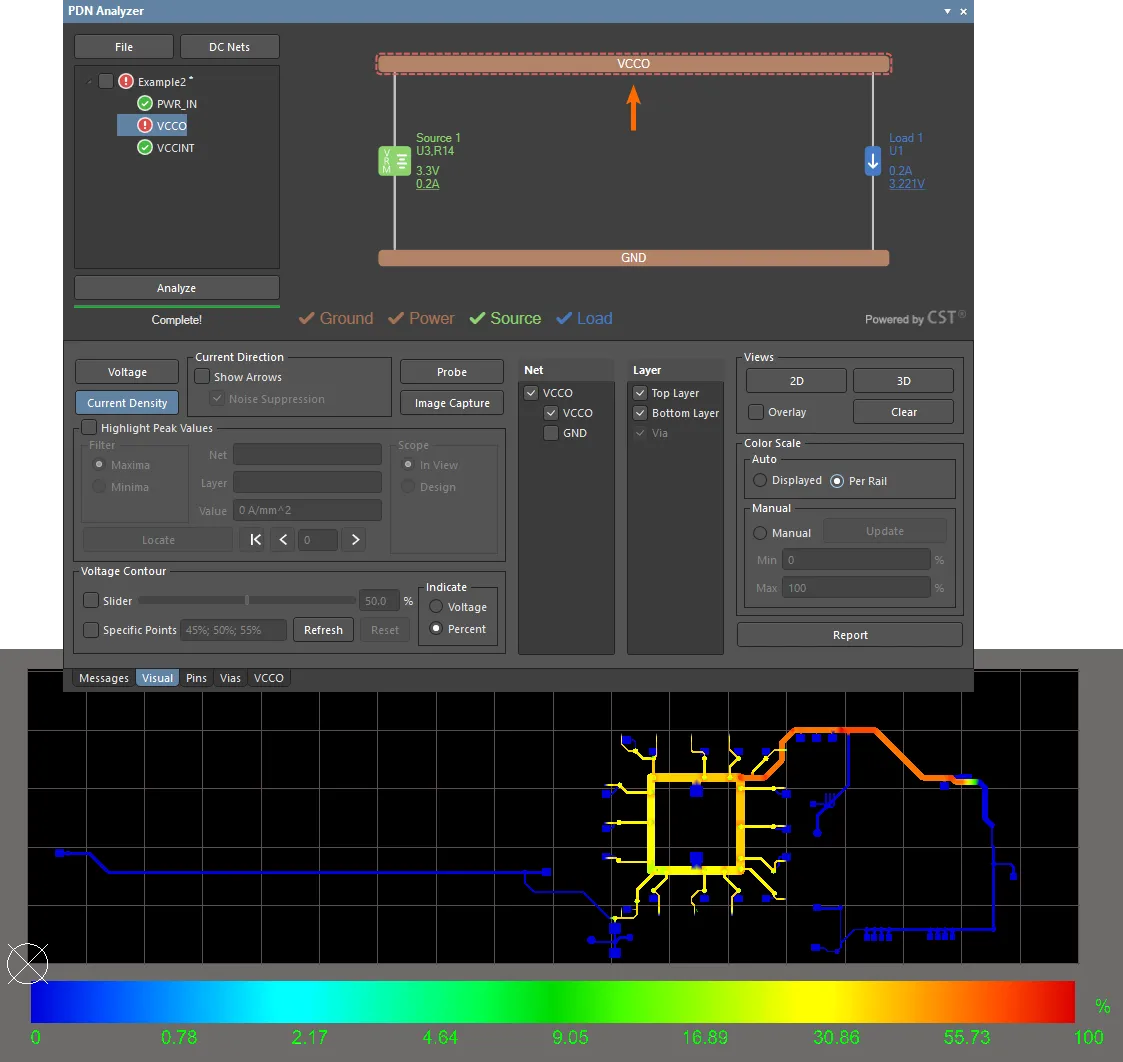The width and height of the screenshot is (1123, 1062).
Task: Click the error icon beside VCCO net
Action: click(145, 125)
